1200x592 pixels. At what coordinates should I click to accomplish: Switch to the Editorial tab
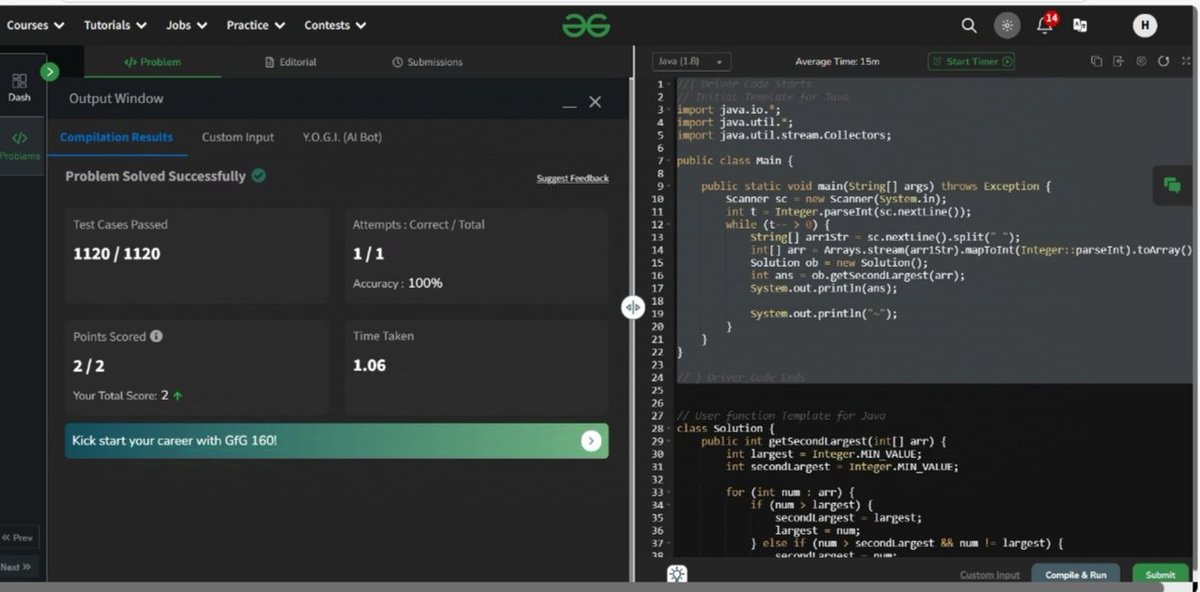(x=291, y=62)
